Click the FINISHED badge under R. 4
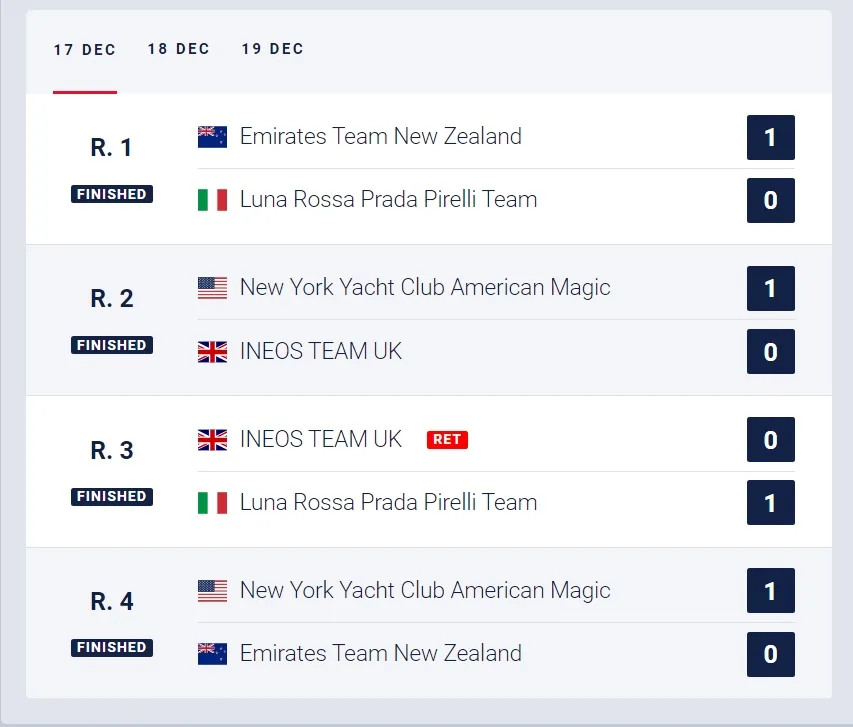This screenshot has height=727, width=853. [112, 648]
